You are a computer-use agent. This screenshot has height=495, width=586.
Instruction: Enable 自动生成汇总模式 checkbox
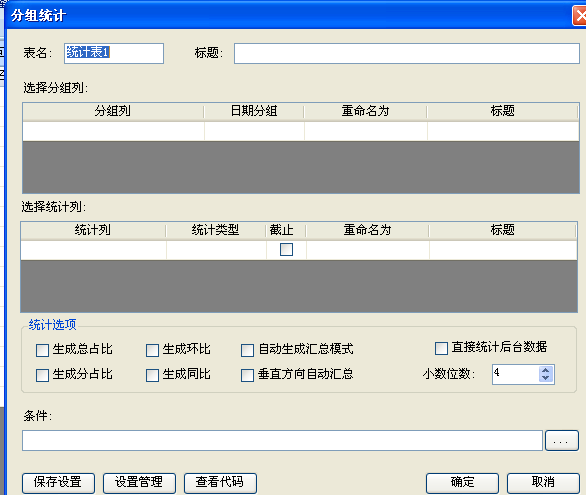point(247,350)
